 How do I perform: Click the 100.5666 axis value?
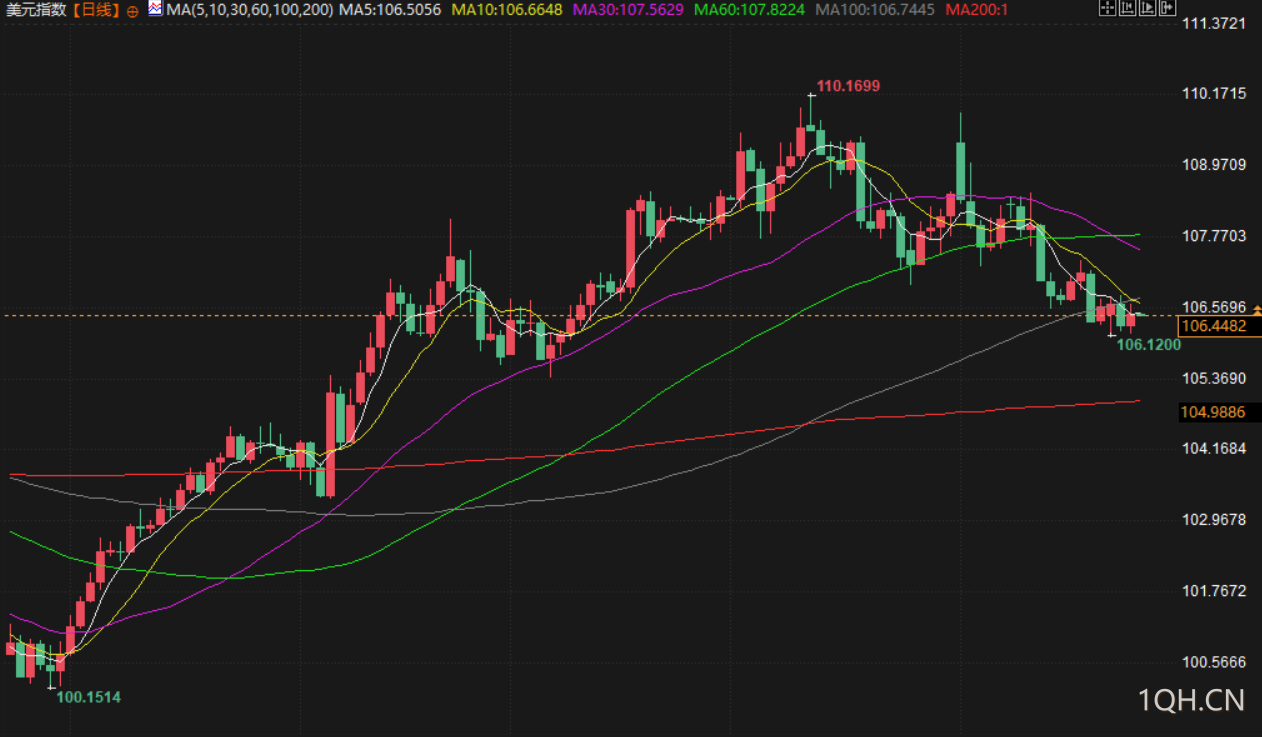coord(1214,662)
